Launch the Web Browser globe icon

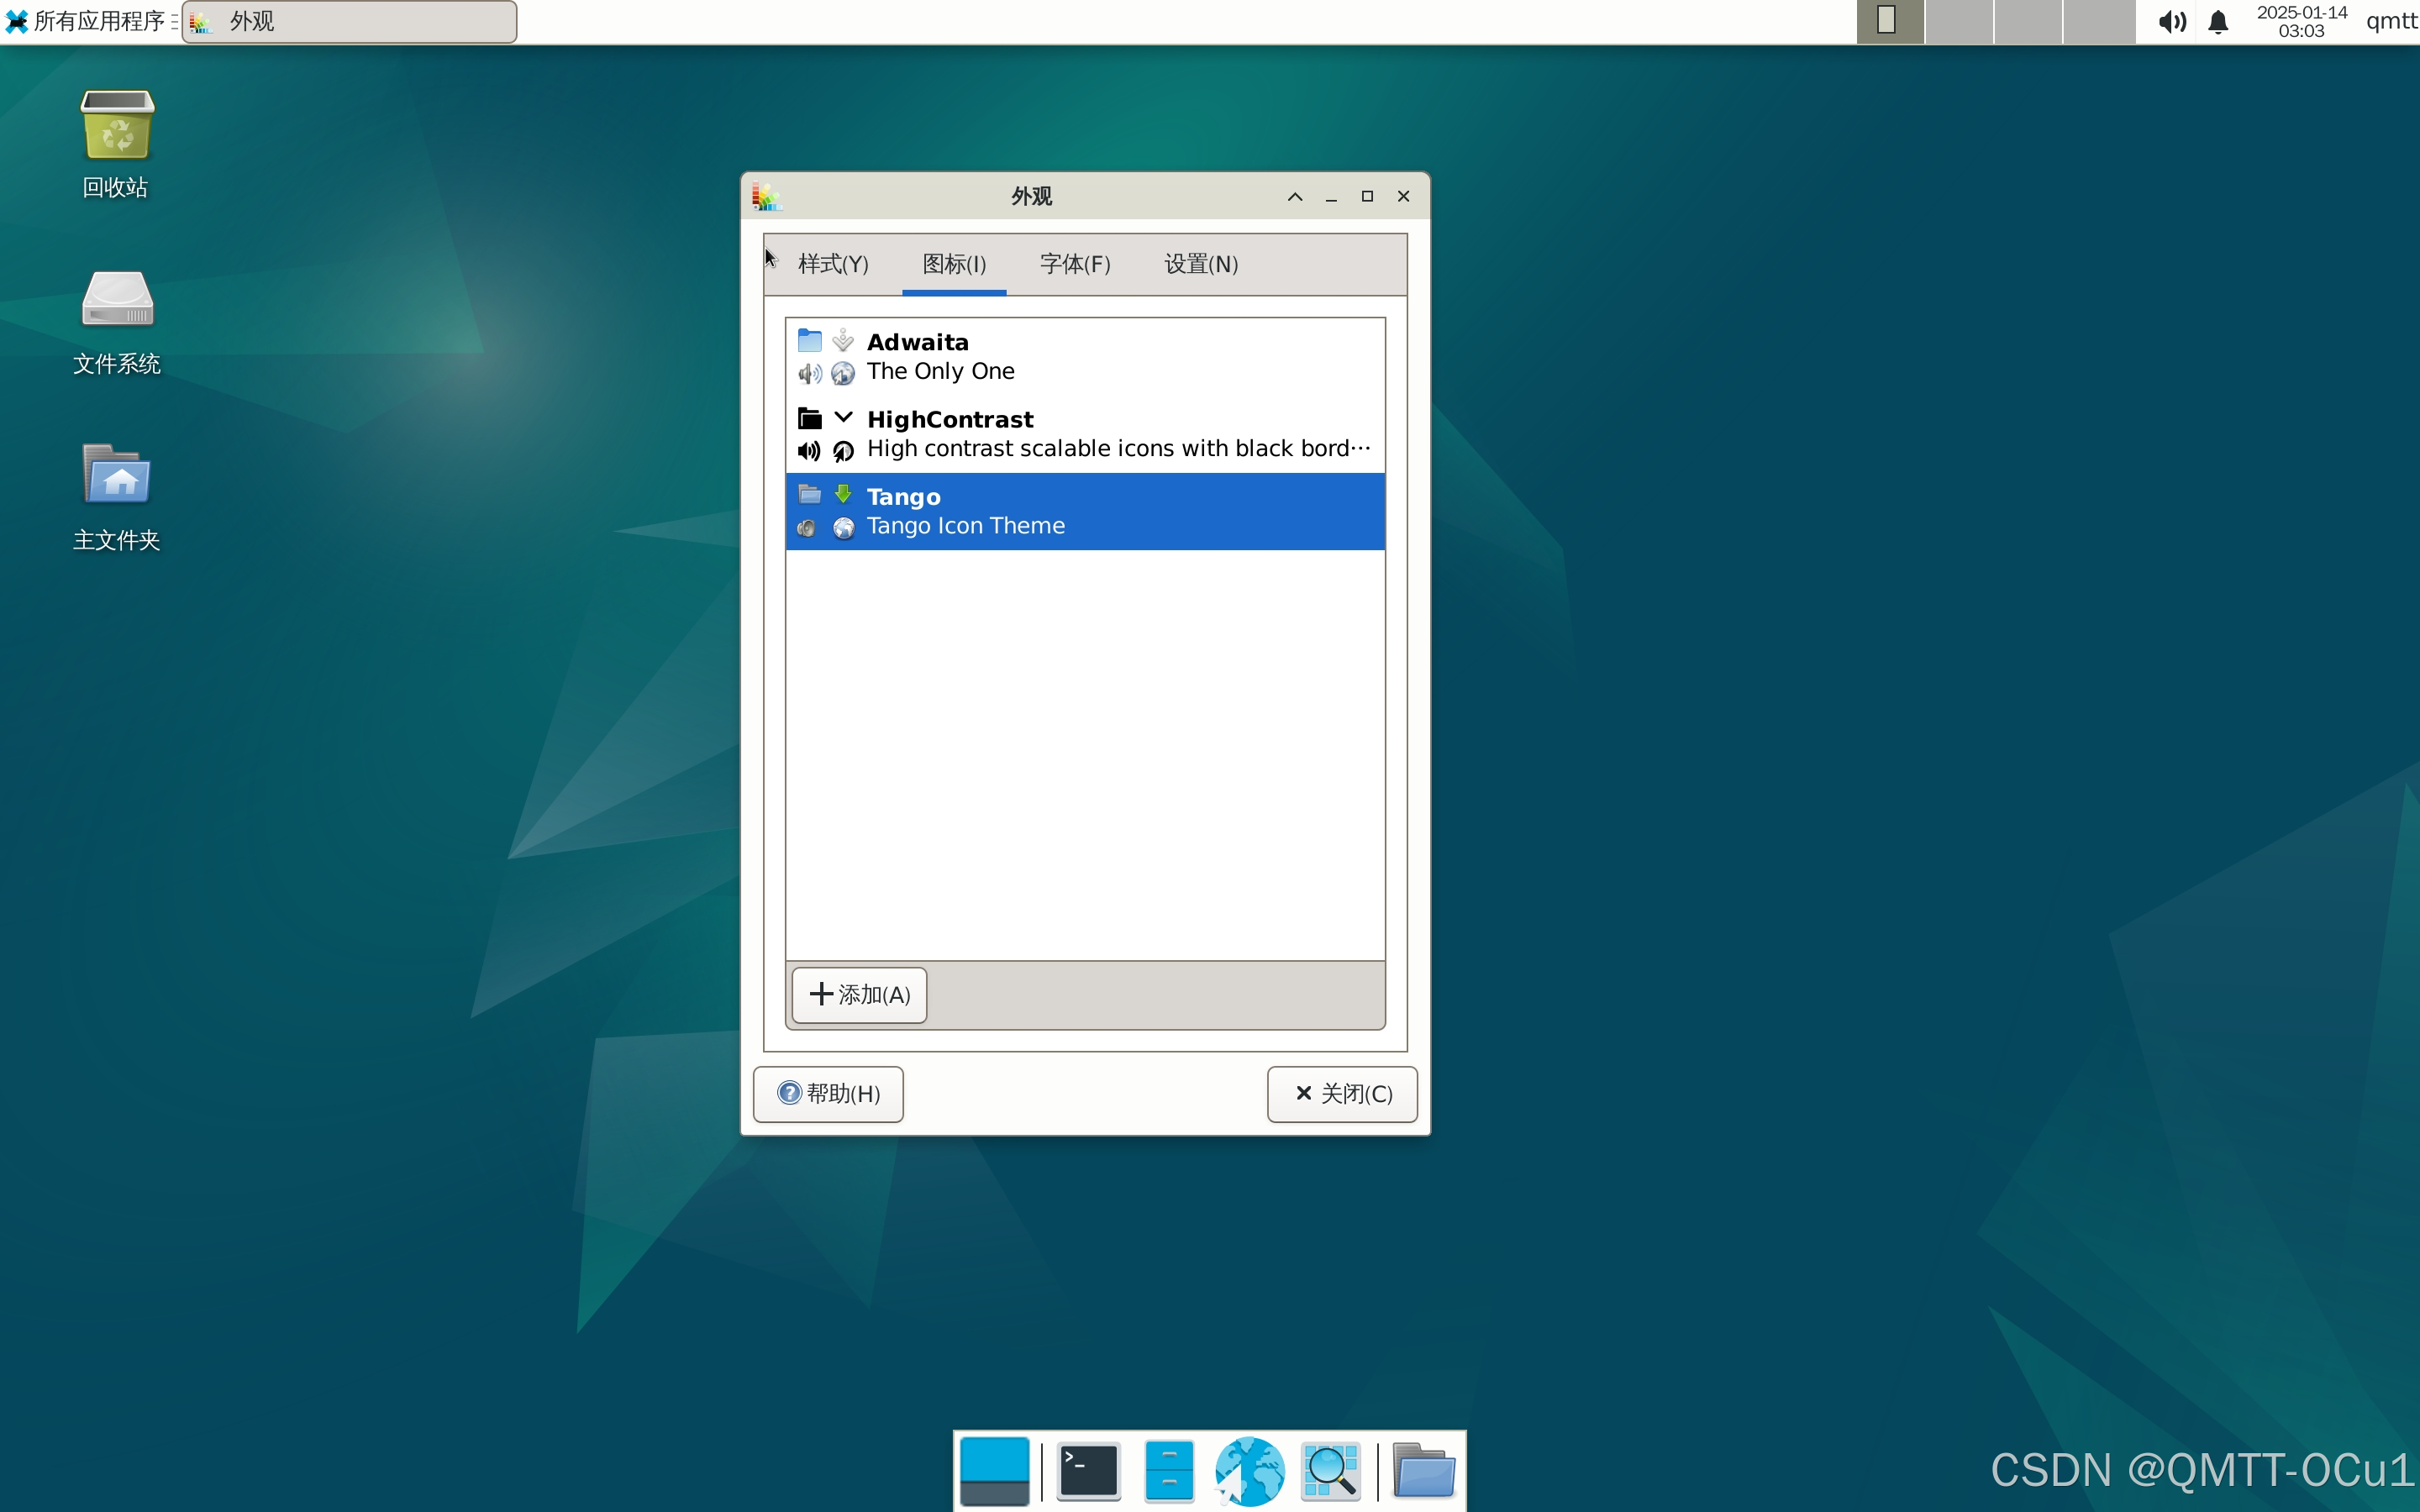(1249, 1471)
